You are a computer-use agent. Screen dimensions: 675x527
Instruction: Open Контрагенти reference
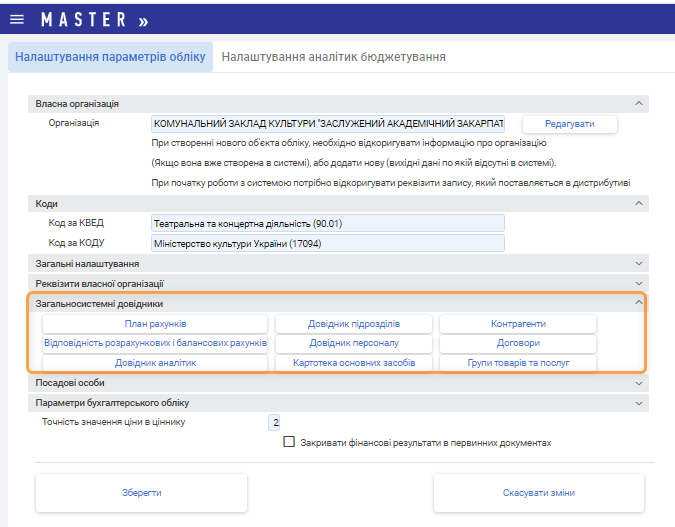point(517,324)
